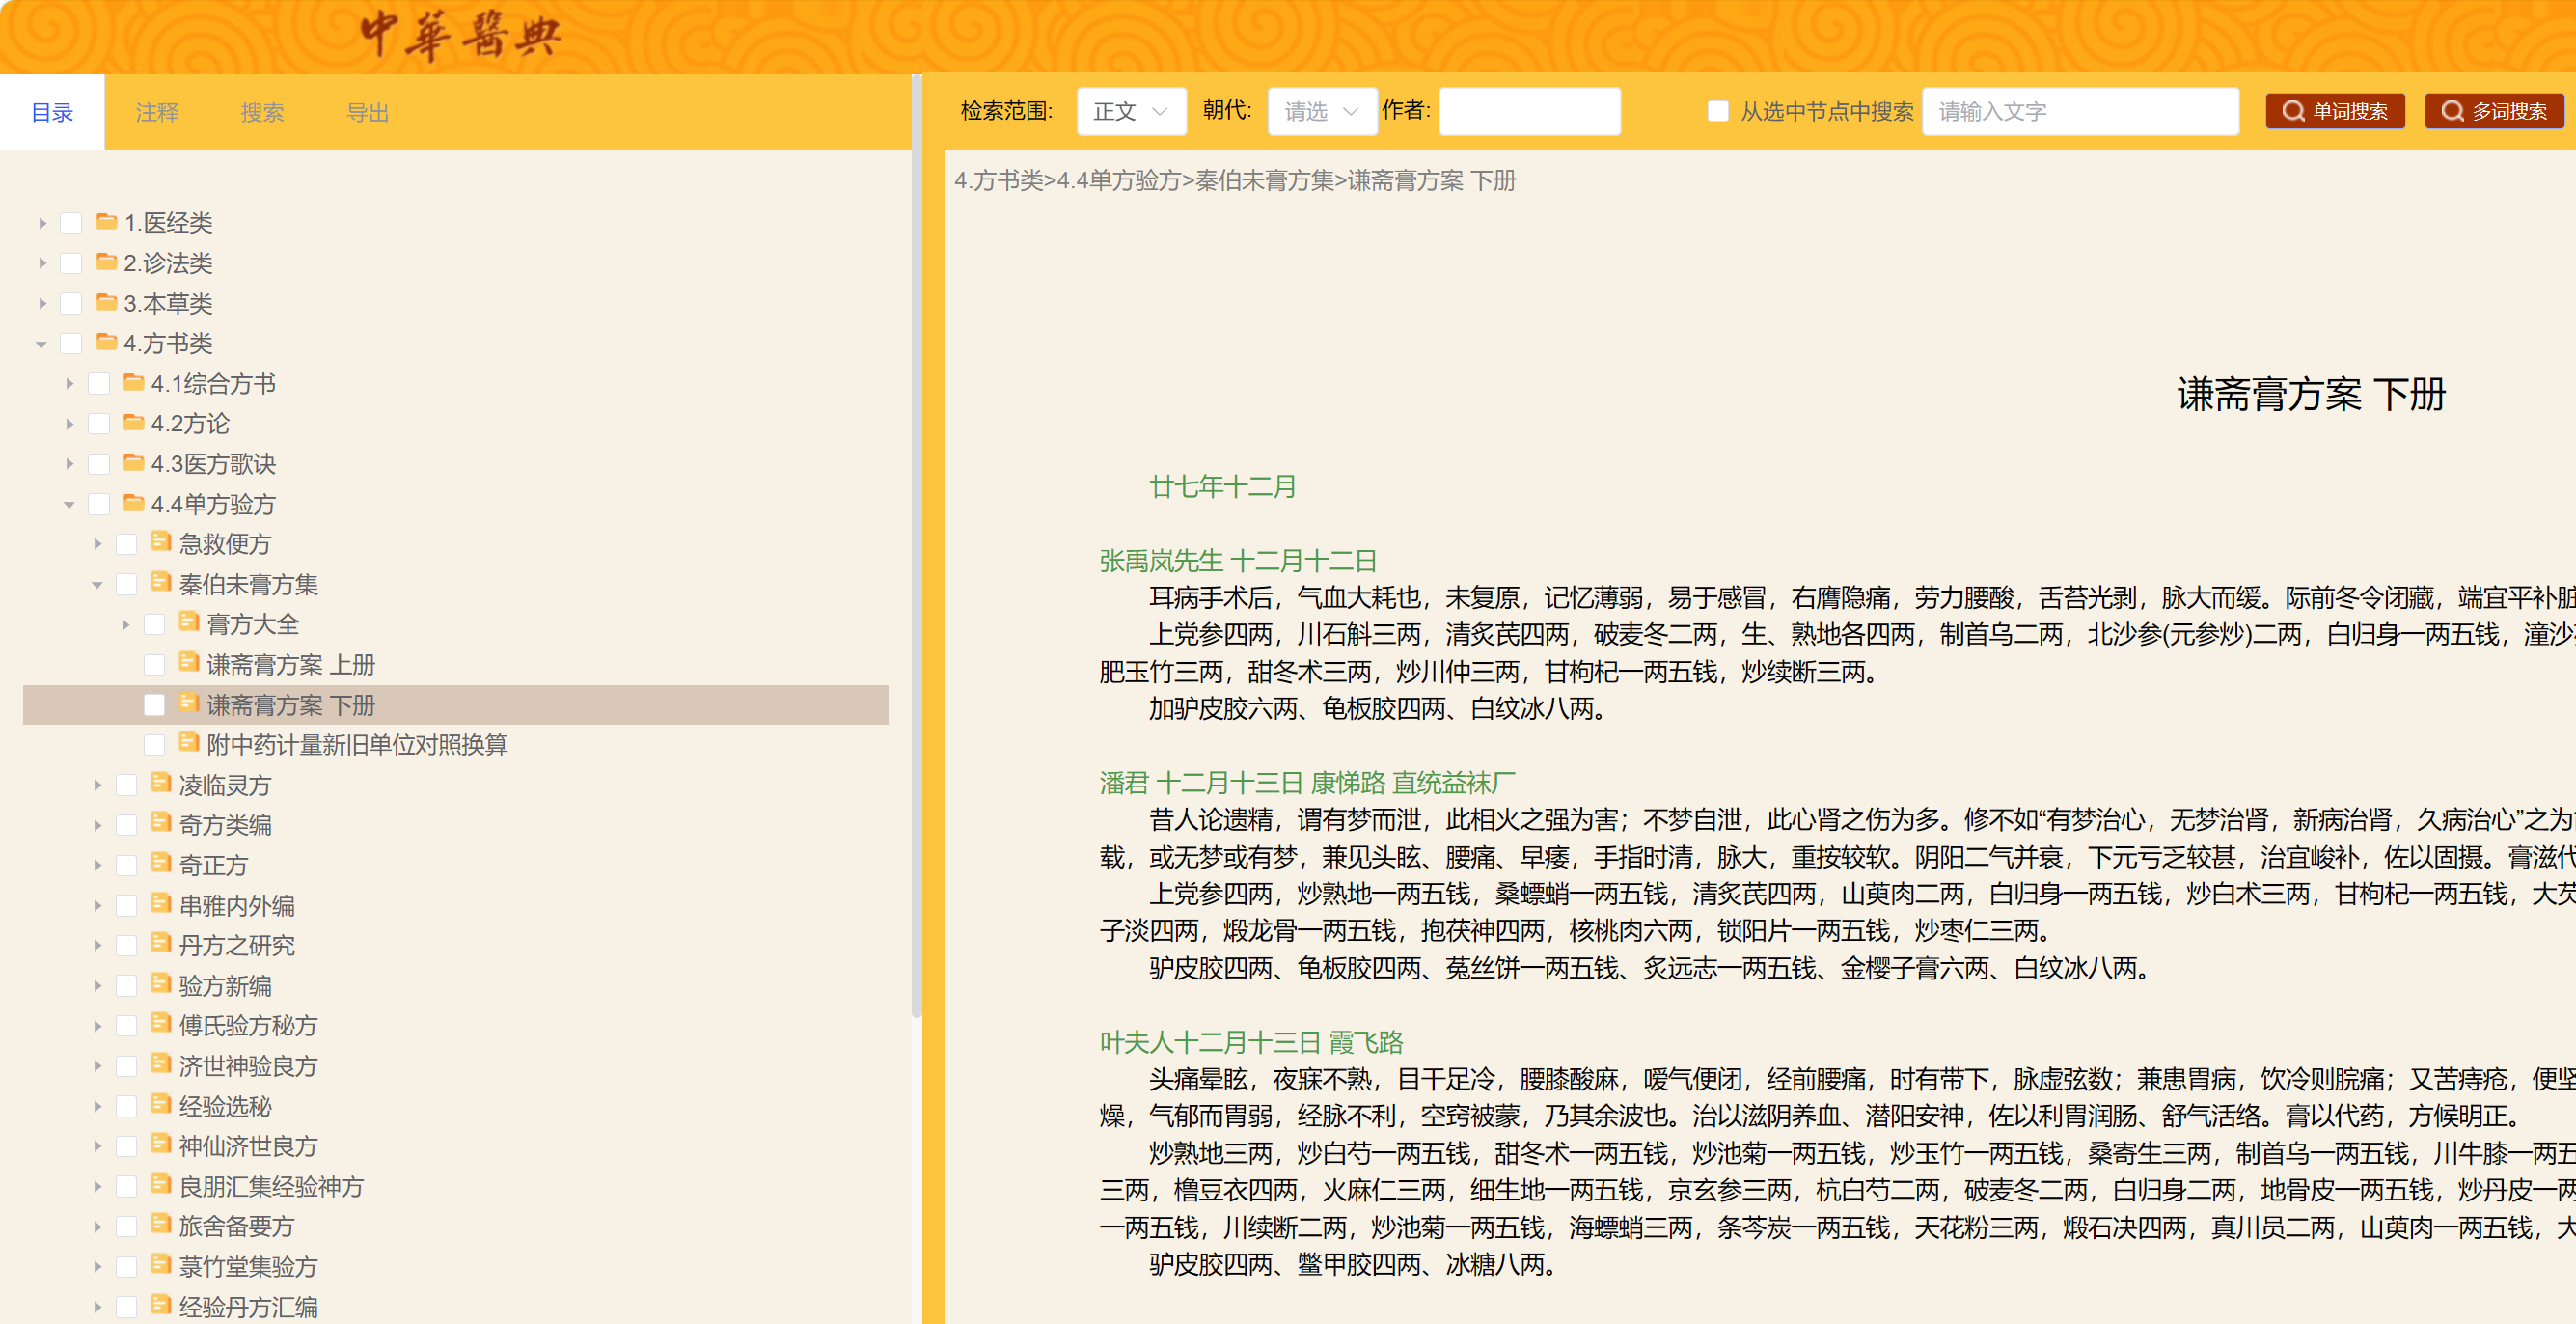Click the folder icon of 3.本草类

(x=106, y=301)
